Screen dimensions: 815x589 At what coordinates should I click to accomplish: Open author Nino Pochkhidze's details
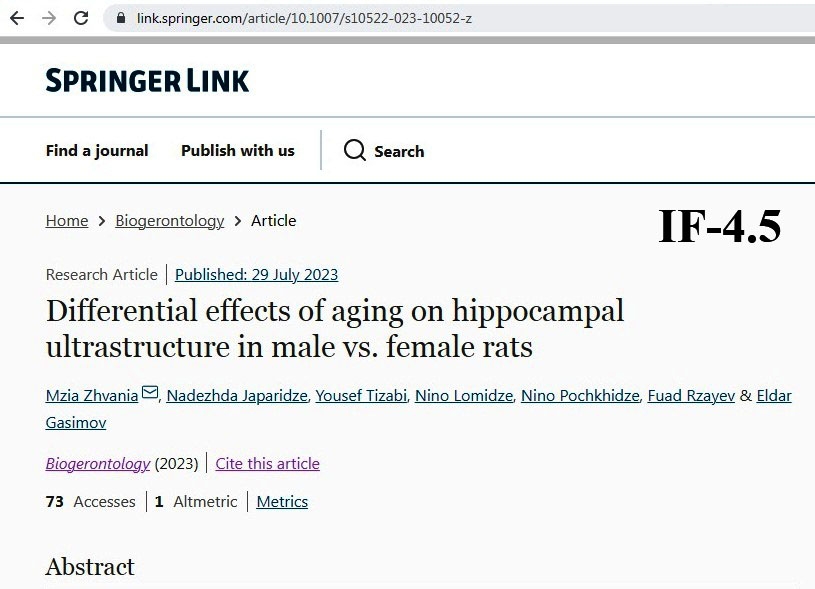(580, 396)
